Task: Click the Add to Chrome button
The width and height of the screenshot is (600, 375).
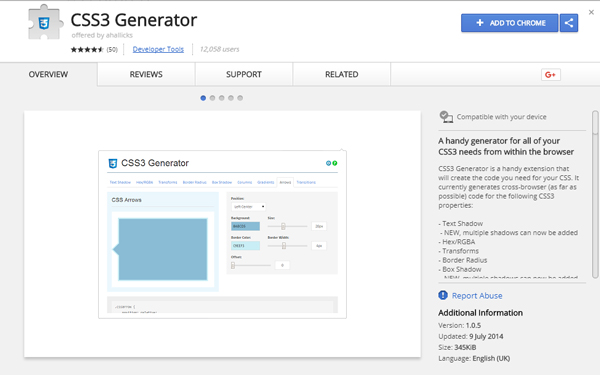Action: [x=509, y=23]
